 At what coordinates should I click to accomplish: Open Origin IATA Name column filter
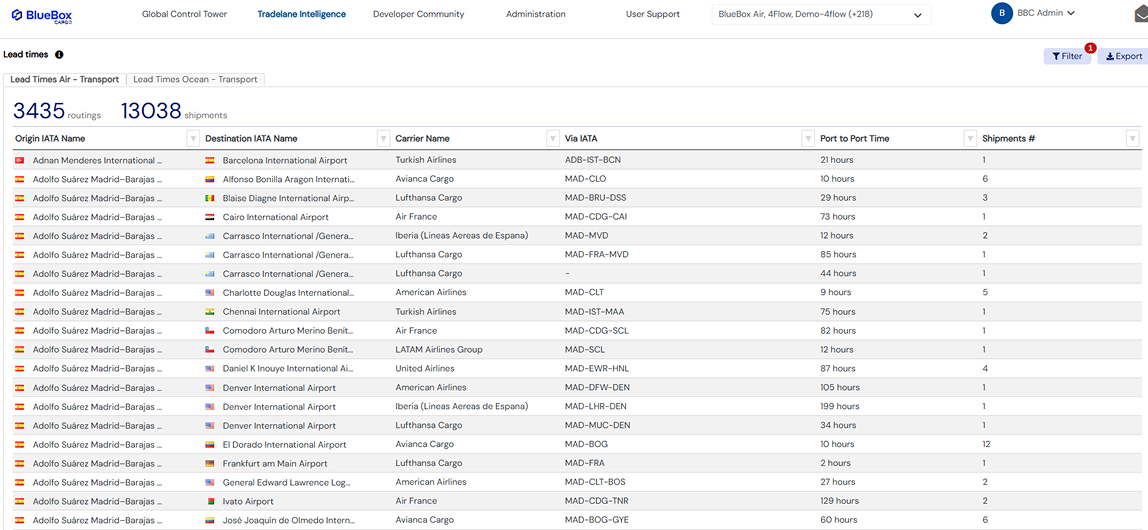click(x=193, y=138)
